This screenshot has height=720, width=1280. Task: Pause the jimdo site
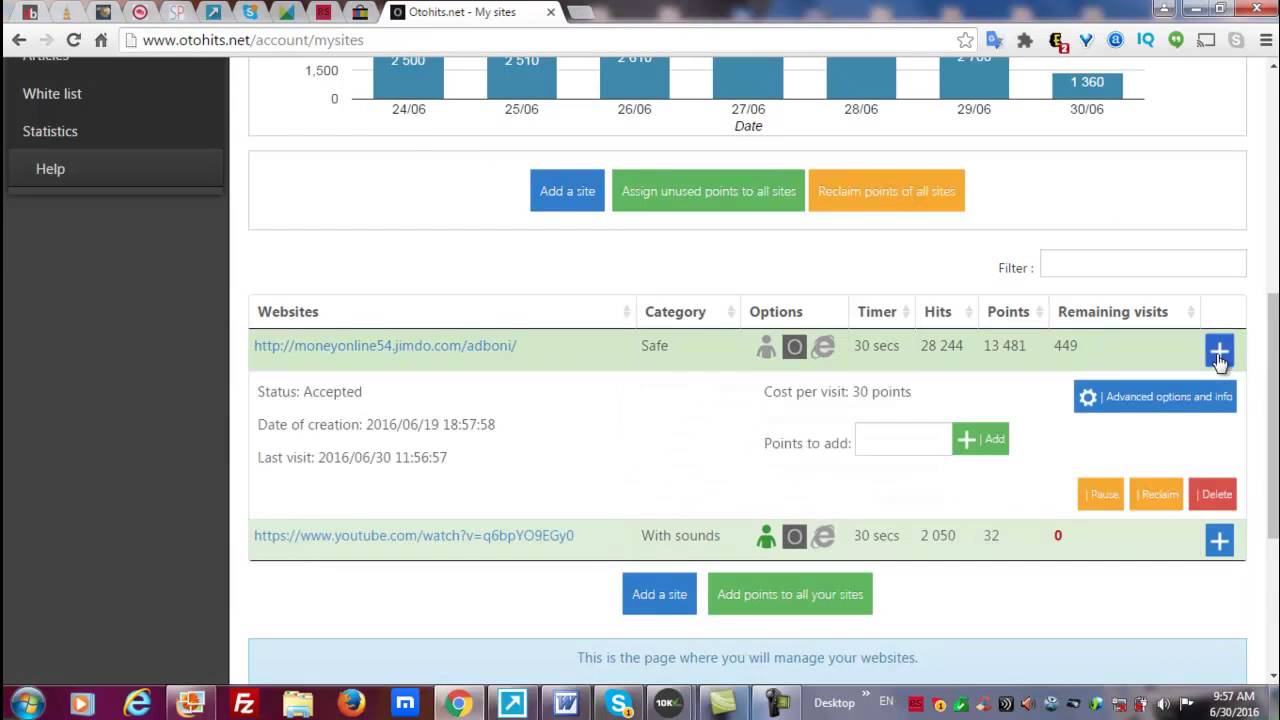point(1101,494)
